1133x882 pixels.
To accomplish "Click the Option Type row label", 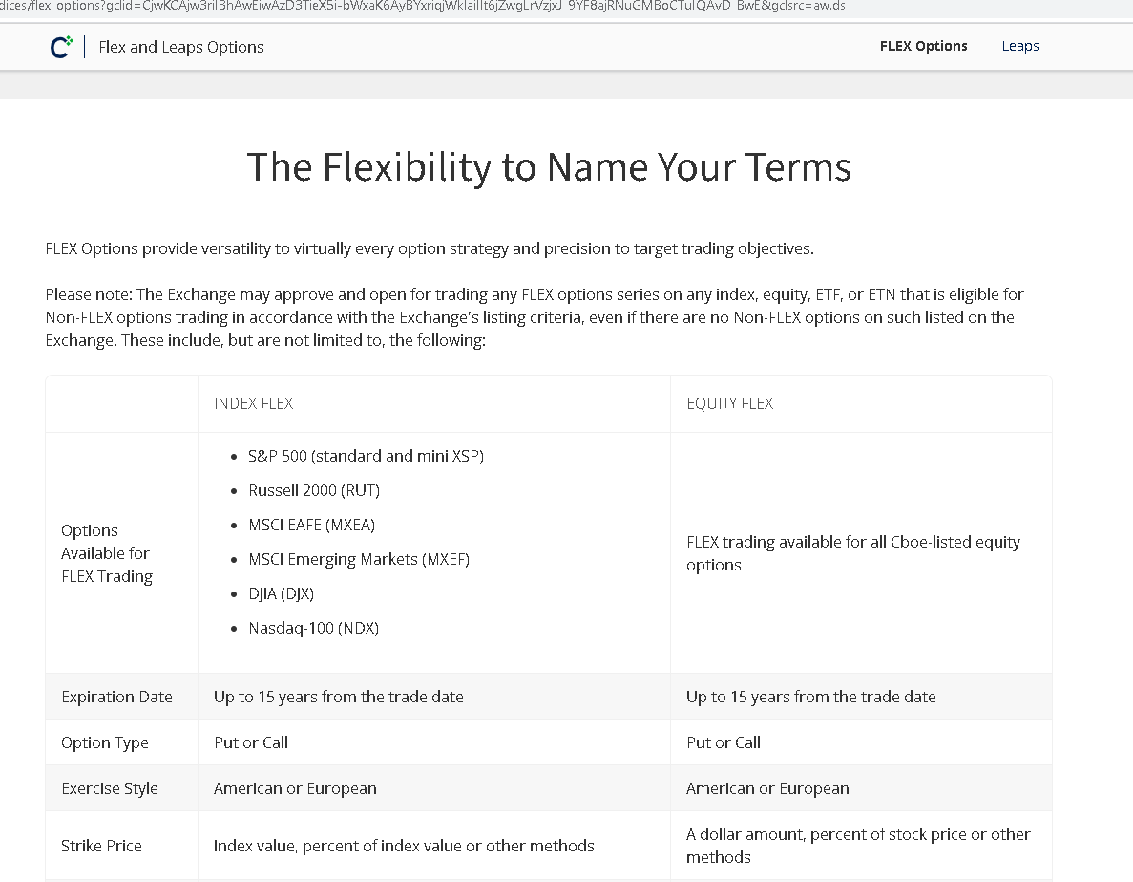I will point(105,743).
